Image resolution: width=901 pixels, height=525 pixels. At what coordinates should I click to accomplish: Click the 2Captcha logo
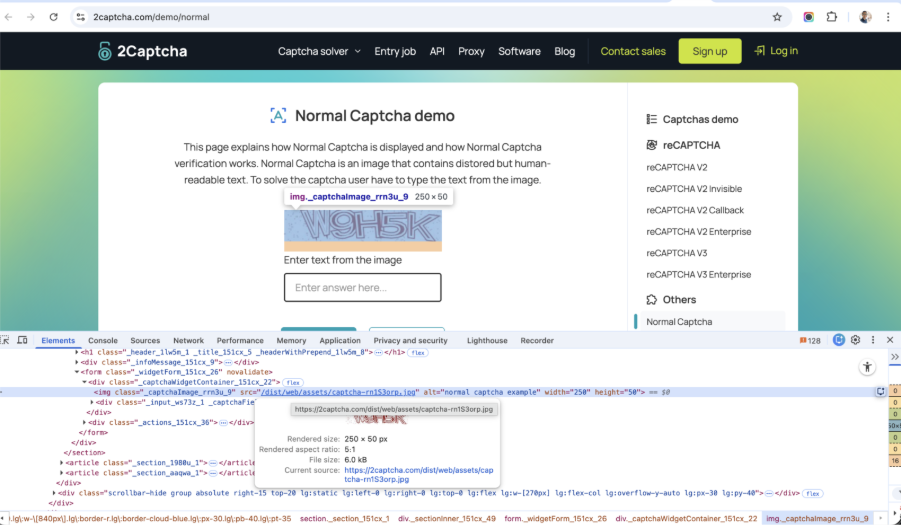143,51
